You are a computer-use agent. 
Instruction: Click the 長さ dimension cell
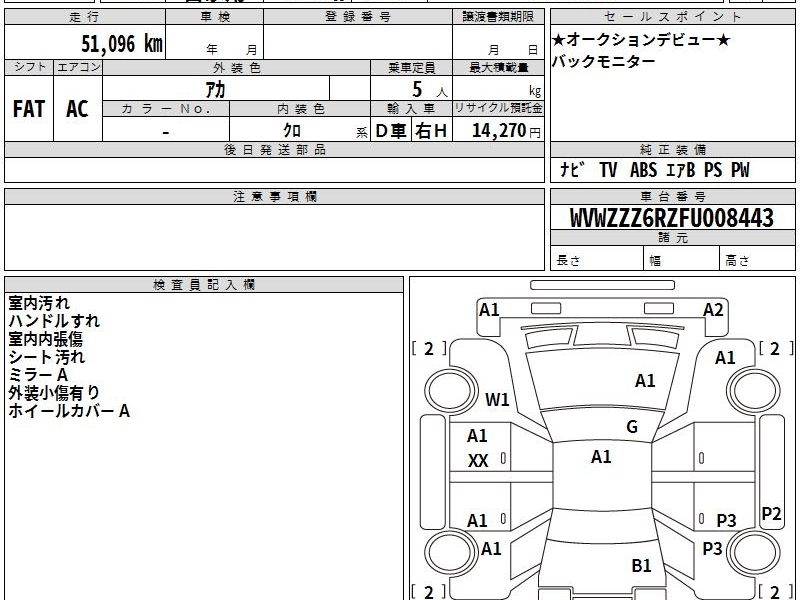click(x=597, y=258)
